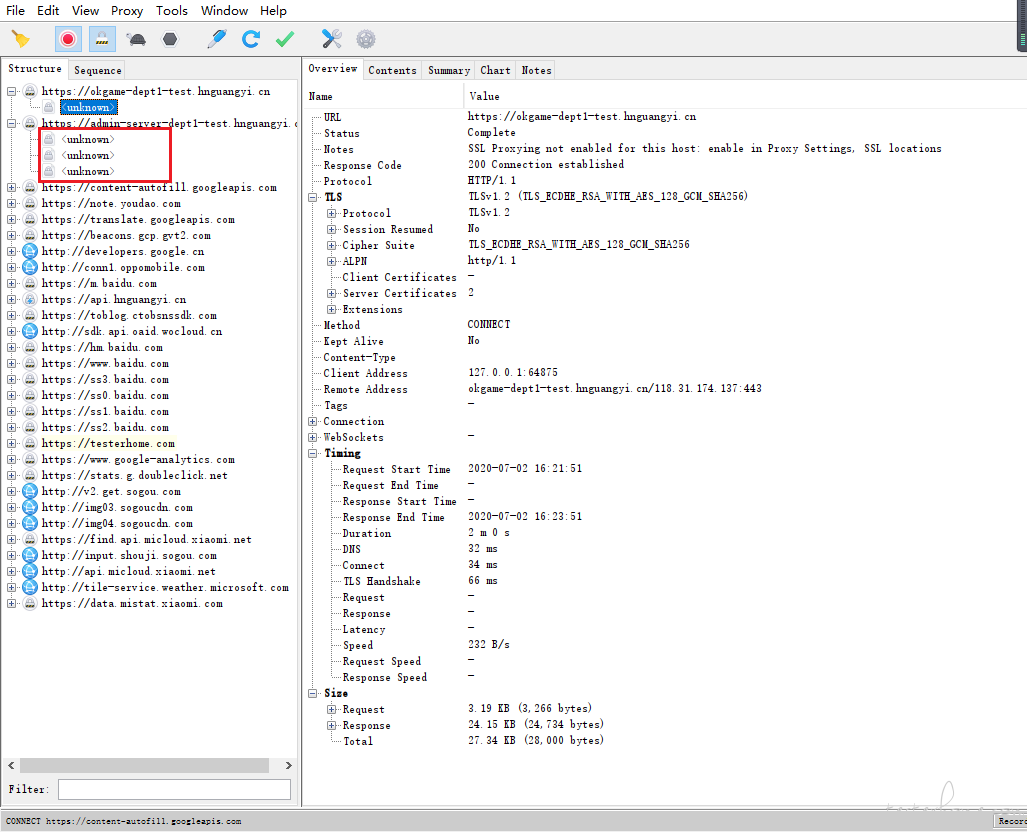This screenshot has height=832, width=1027.
Task: Toggle the red Recording button
Action: click(68, 39)
